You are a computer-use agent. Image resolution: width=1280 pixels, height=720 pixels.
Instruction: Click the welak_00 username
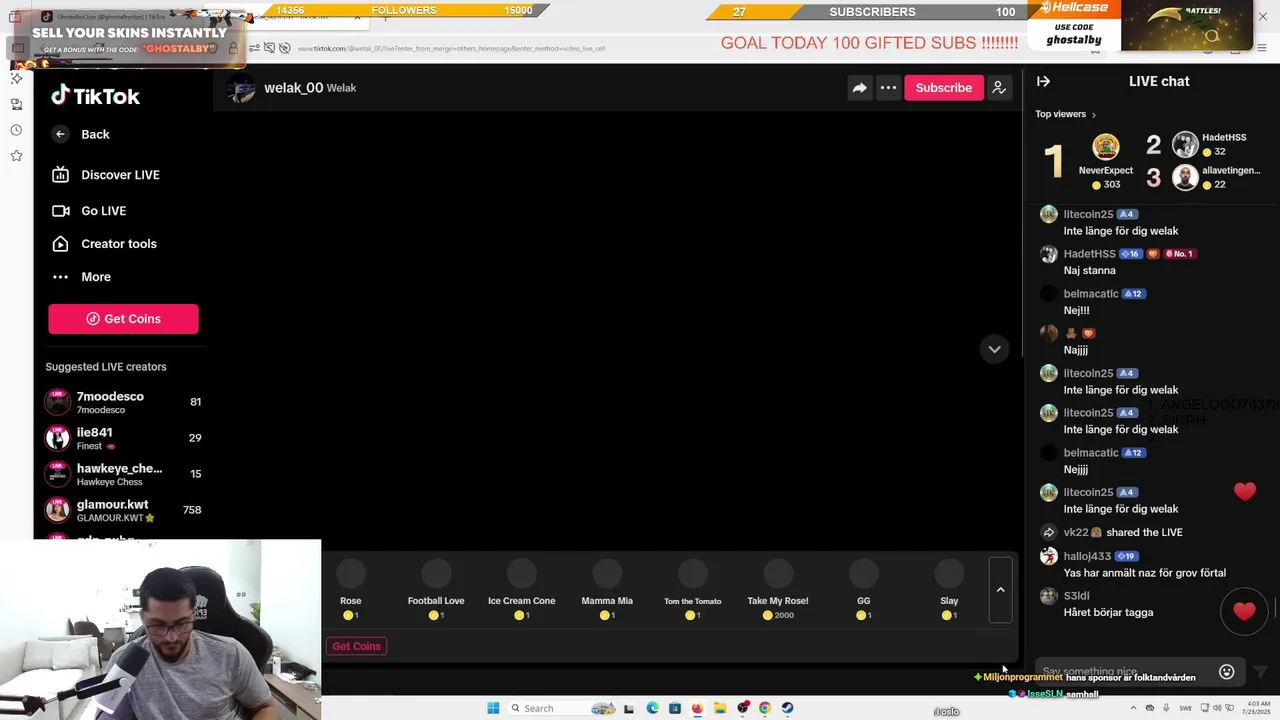point(293,88)
